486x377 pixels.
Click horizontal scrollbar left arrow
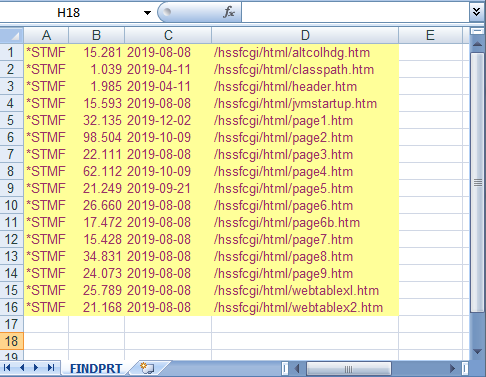pyautogui.click(x=297, y=368)
